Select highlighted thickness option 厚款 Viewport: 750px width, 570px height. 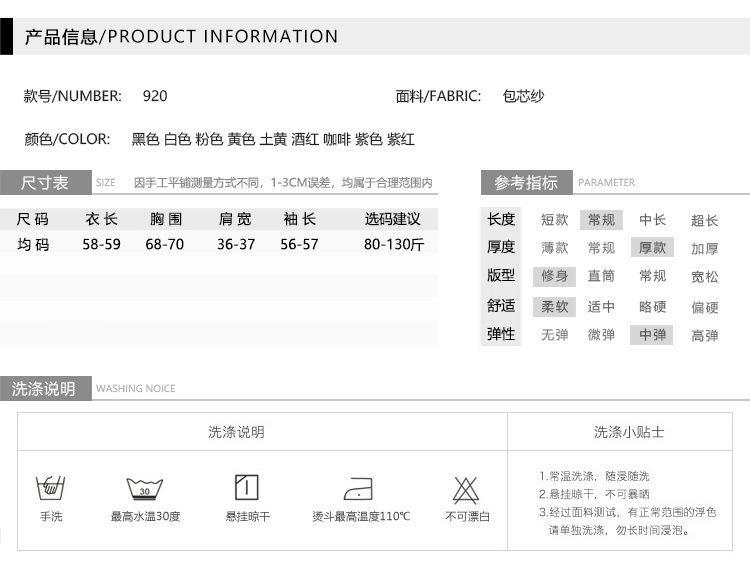click(x=652, y=247)
